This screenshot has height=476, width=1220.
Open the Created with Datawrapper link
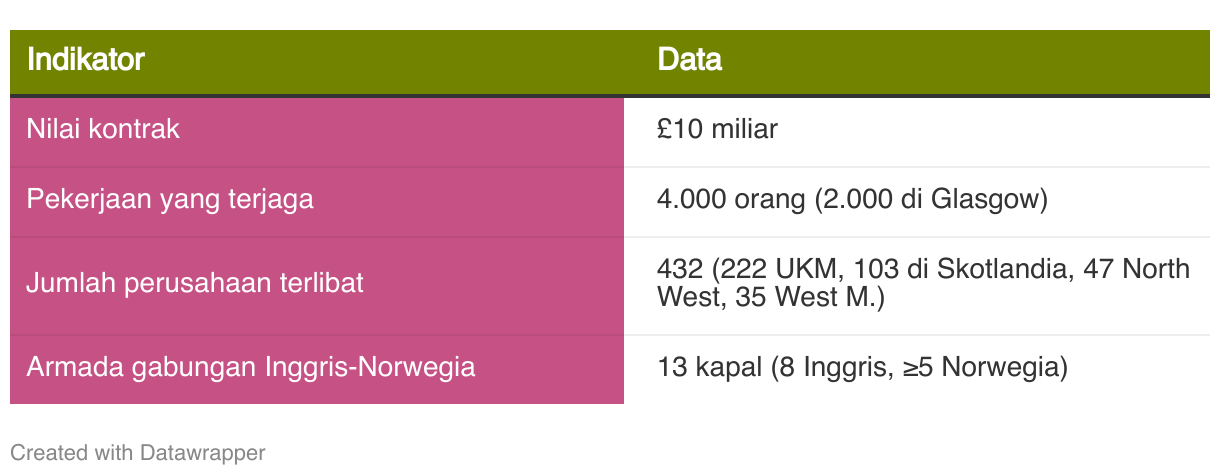pos(138,452)
